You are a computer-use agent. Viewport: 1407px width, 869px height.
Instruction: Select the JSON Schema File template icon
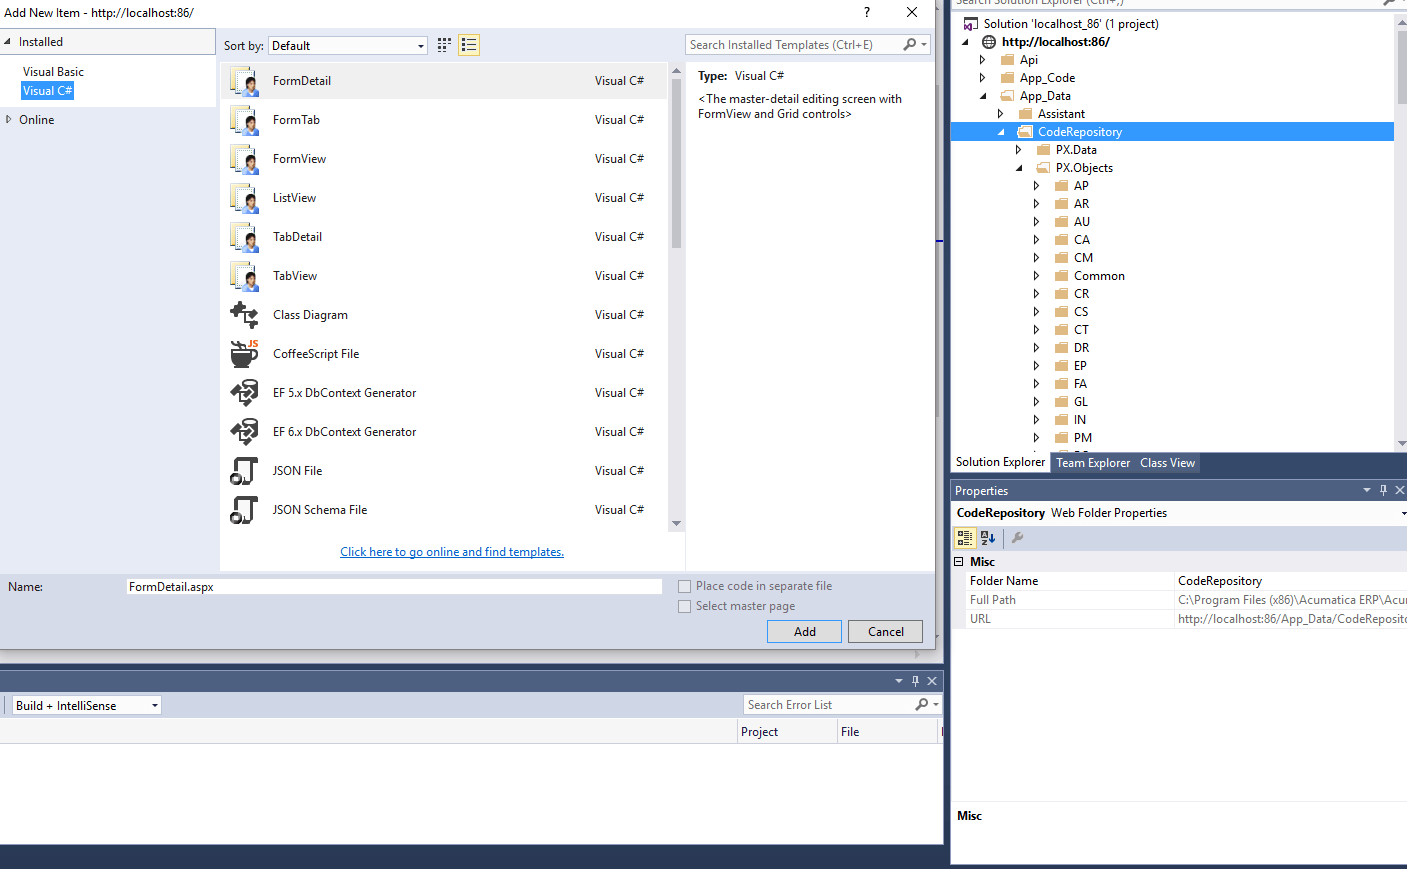[245, 509]
